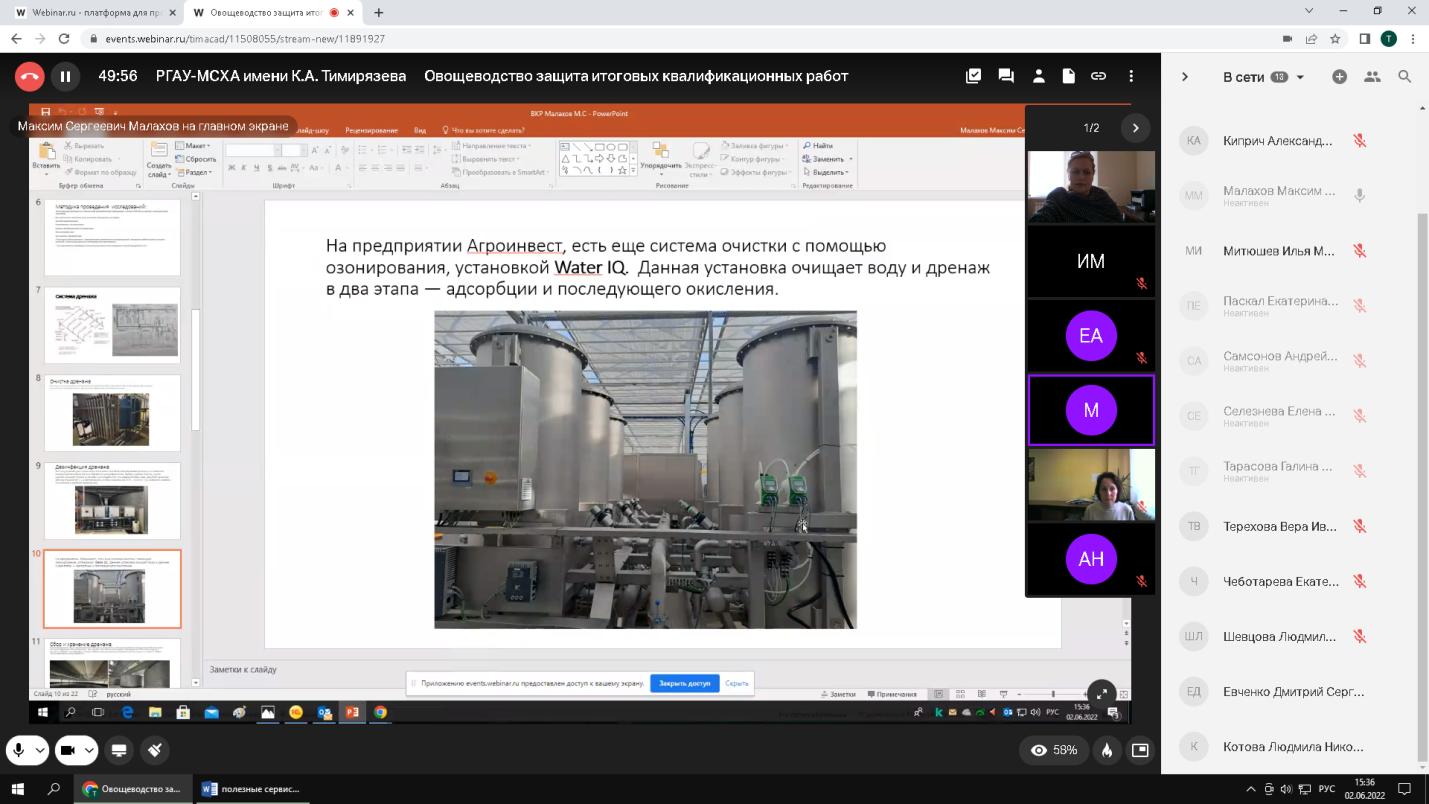This screenshot has height=804, width=1429.
Task: Select slide 9 thumbnail 'Дезинфекция дренажа'
Action: click(x=112, y=501)
